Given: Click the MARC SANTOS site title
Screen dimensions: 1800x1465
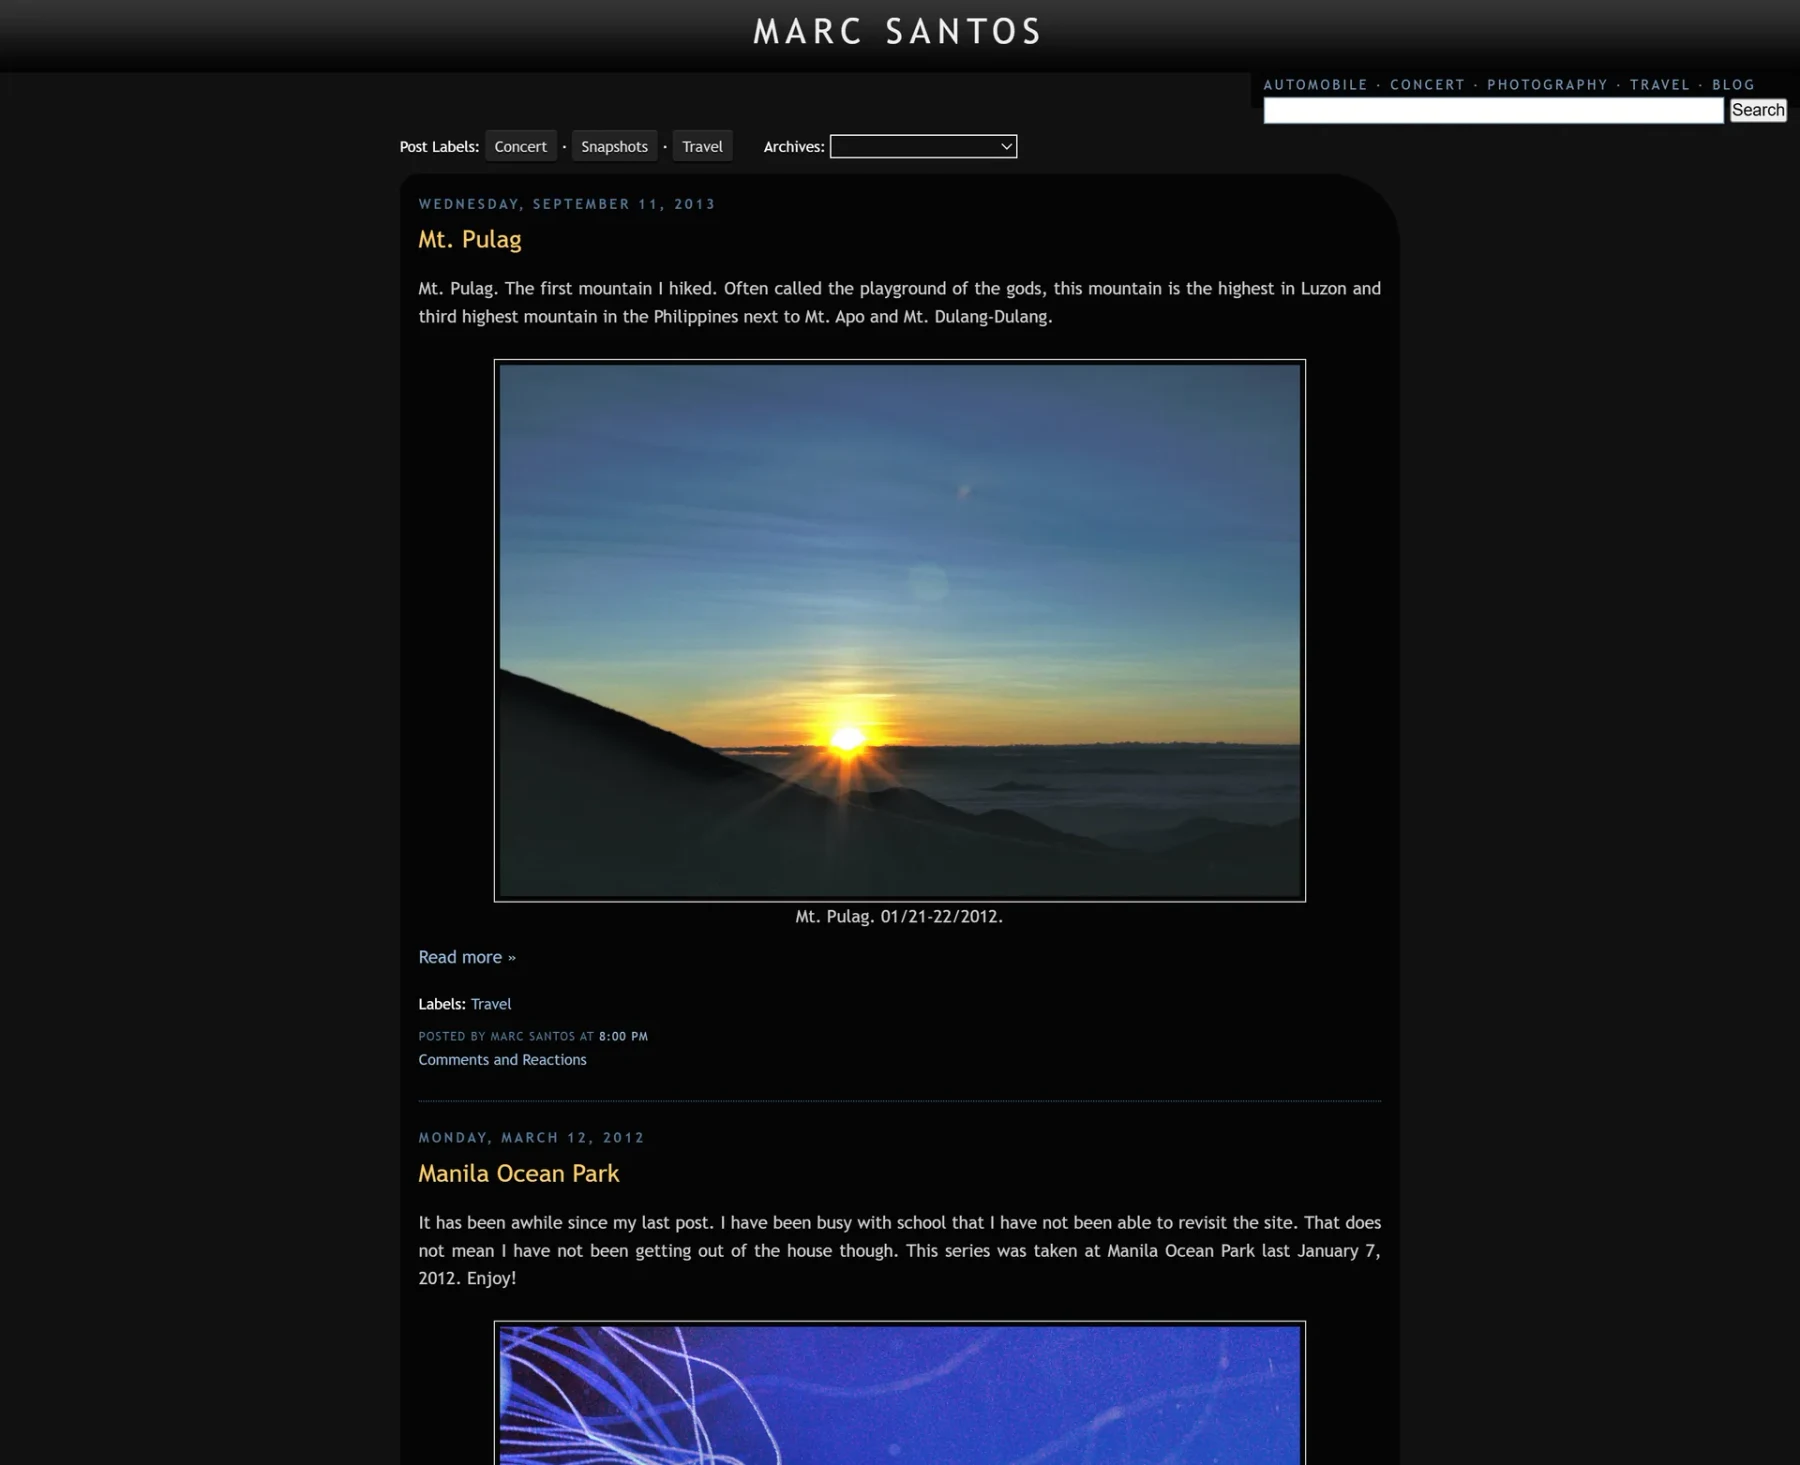Looking at the screenshot, I should (898, 31).
